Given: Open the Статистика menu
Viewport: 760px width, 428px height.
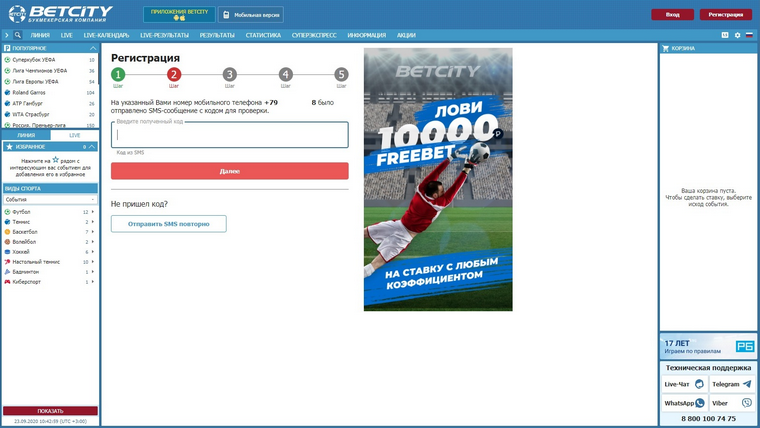Looking at the screenshot, I should tap(263, 35).
